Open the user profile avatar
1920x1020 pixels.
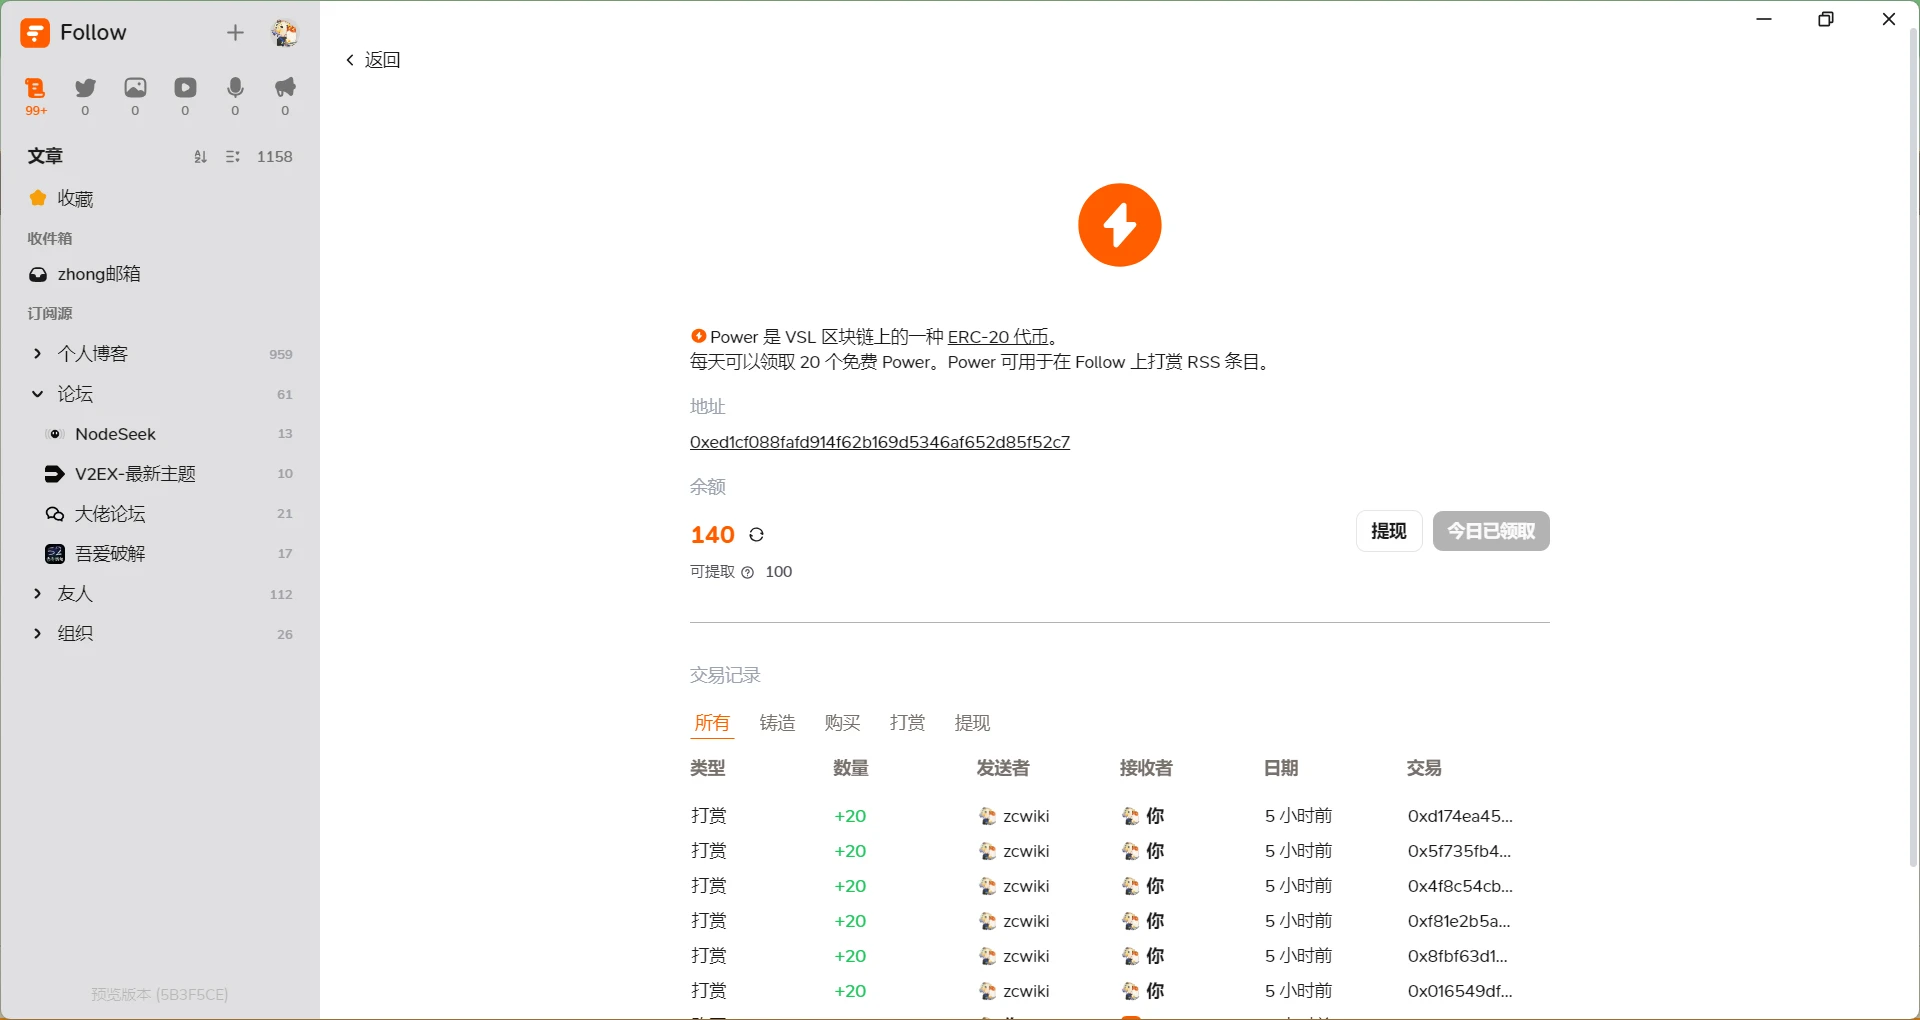pos(284,33)
